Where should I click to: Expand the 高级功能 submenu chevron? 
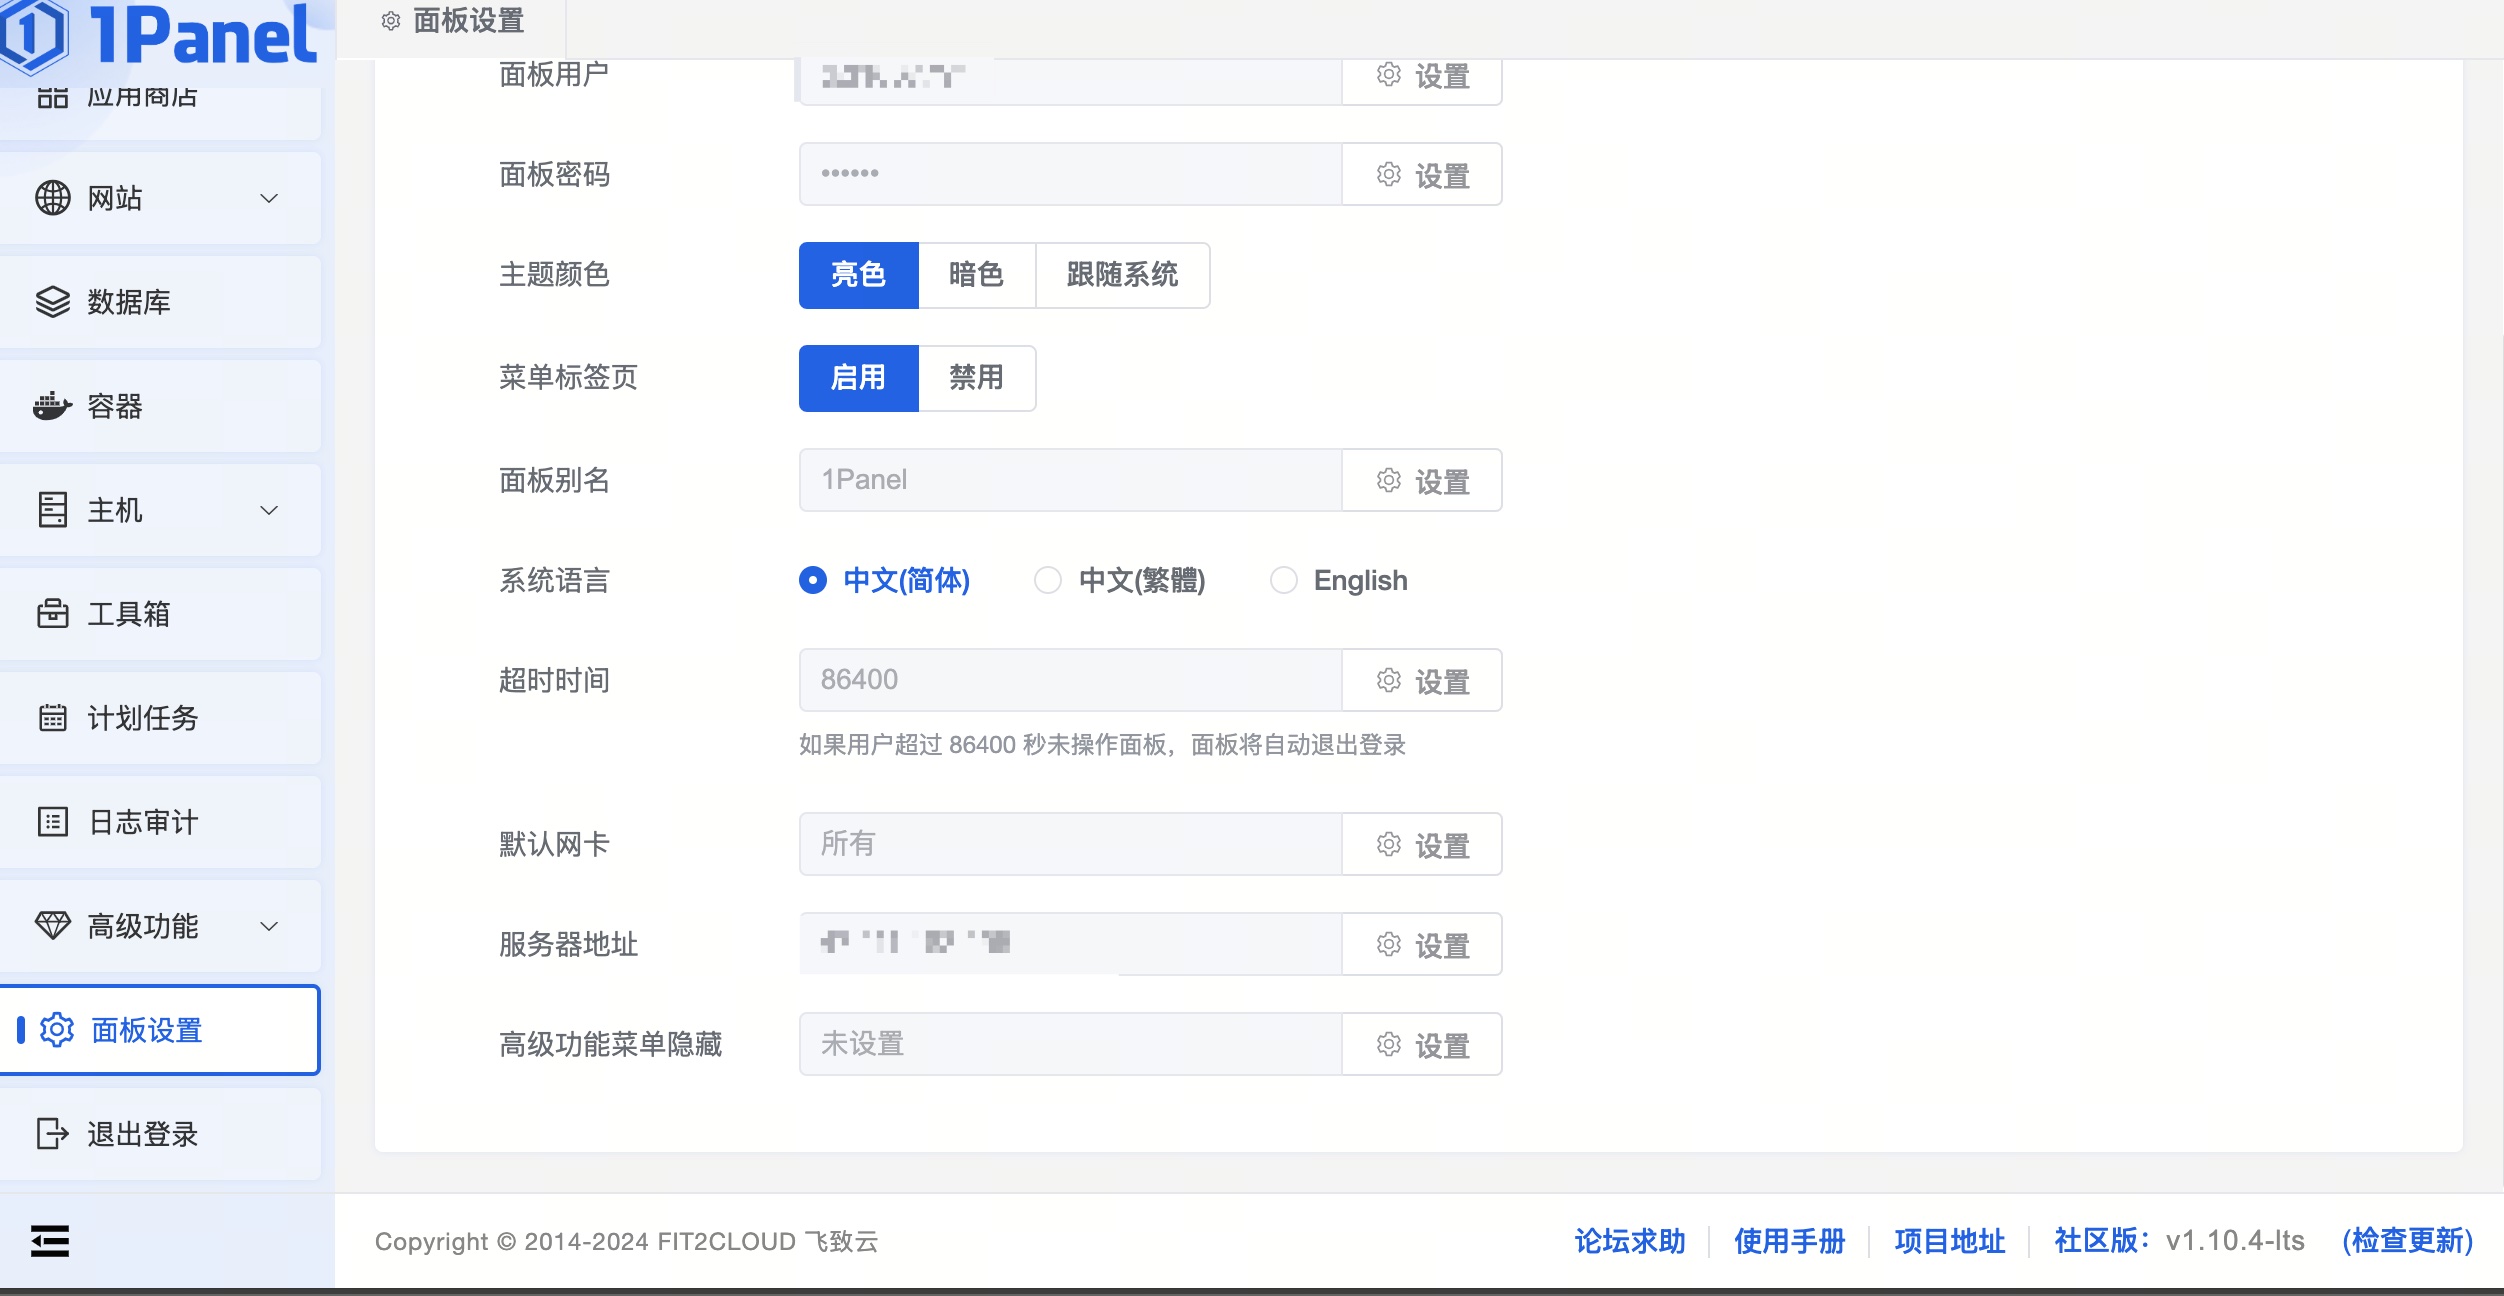269,926
